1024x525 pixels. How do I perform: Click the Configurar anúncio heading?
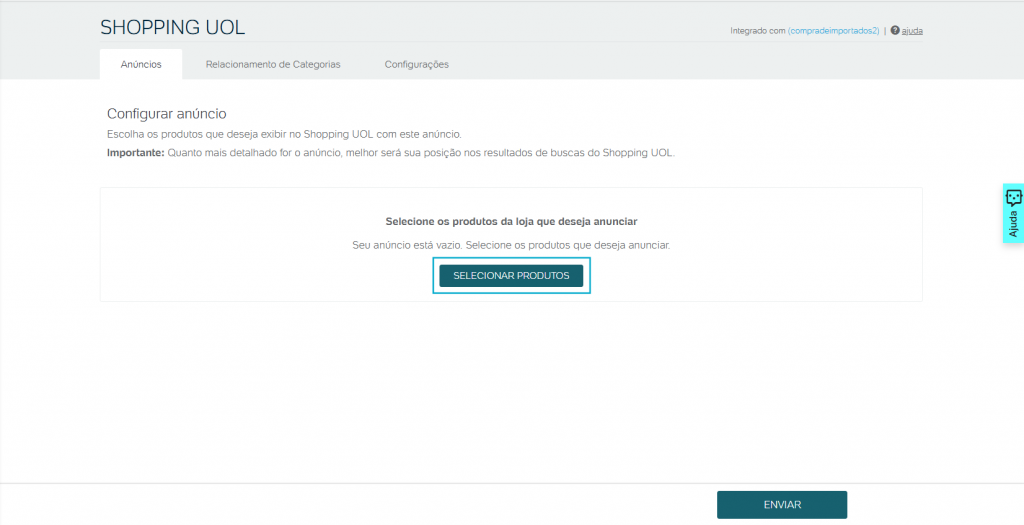pyautogui.click(x=167, y=114)
